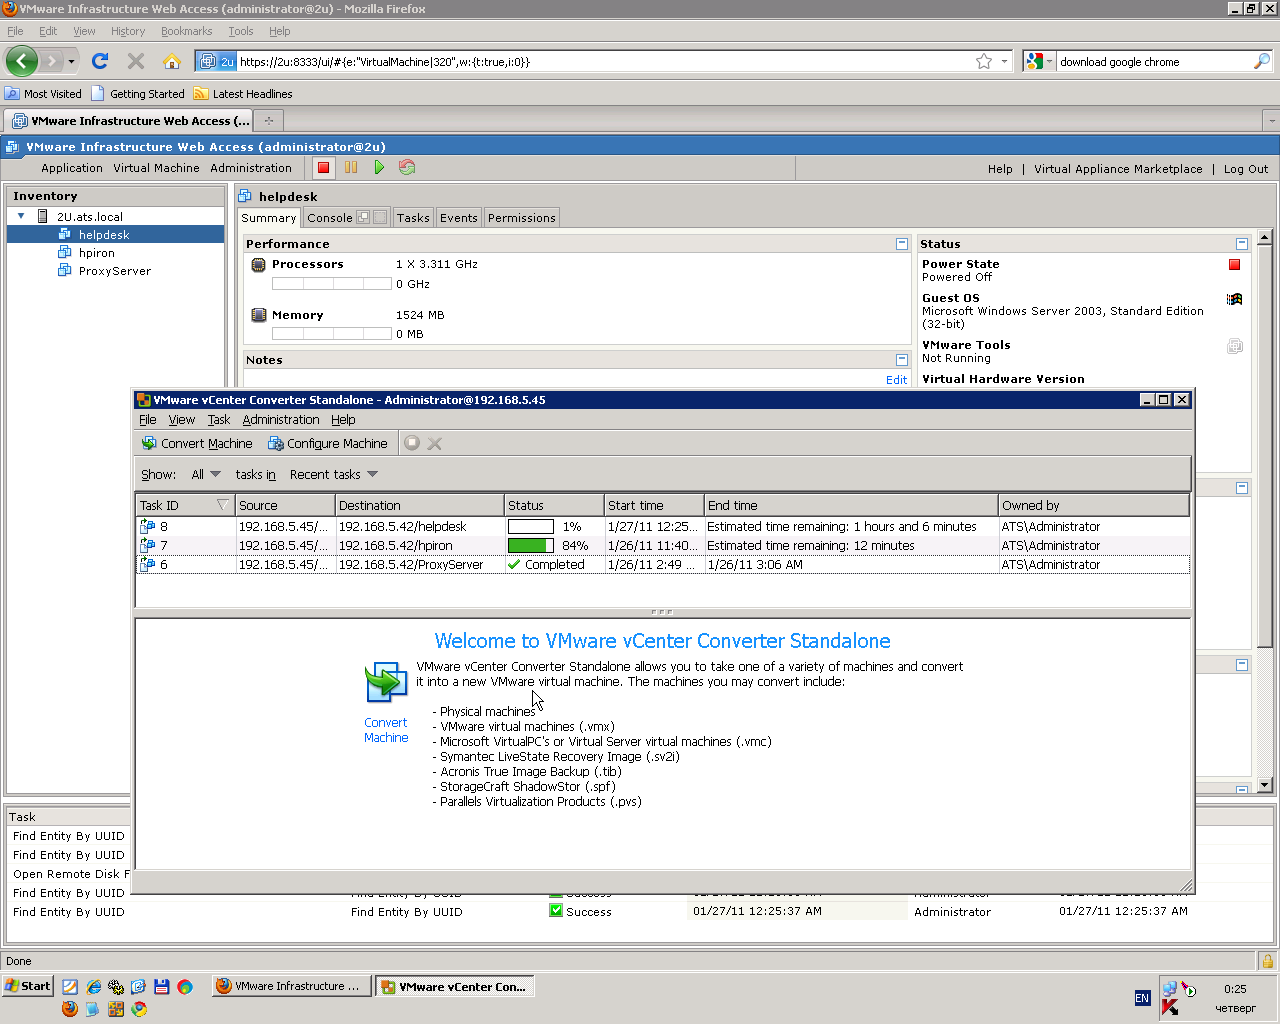Image resolution: width=1280 pixels, height=1024 pixels.
Task: Click the Convert Machine link under welcome icon
Action: coord(386,730)
